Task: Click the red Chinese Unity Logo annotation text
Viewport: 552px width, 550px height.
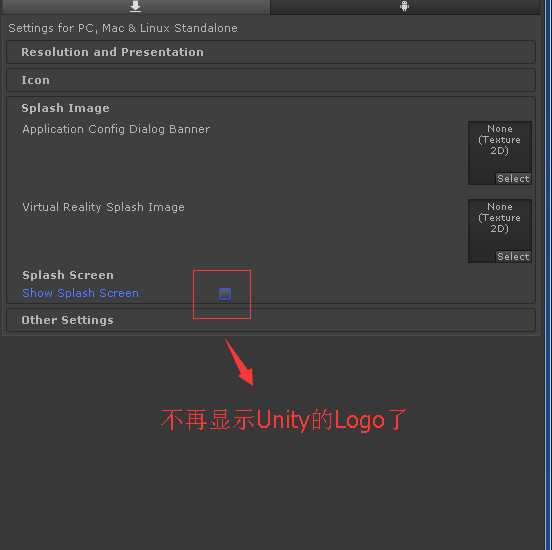Action: (284, 420)
